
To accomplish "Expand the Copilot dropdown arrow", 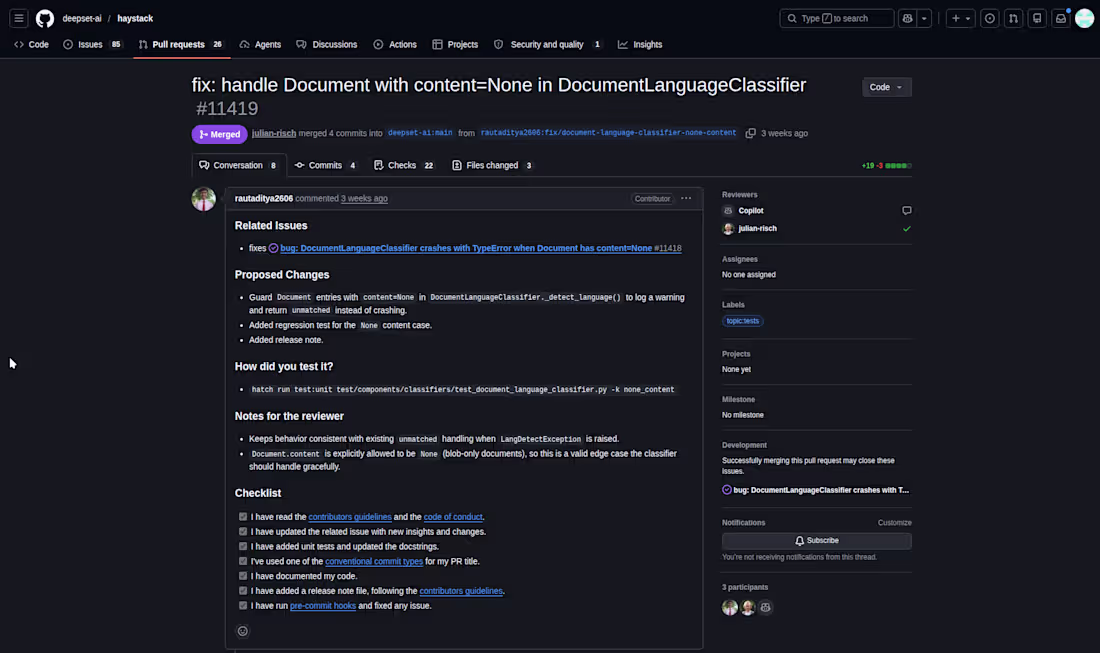I will [924, 18].
